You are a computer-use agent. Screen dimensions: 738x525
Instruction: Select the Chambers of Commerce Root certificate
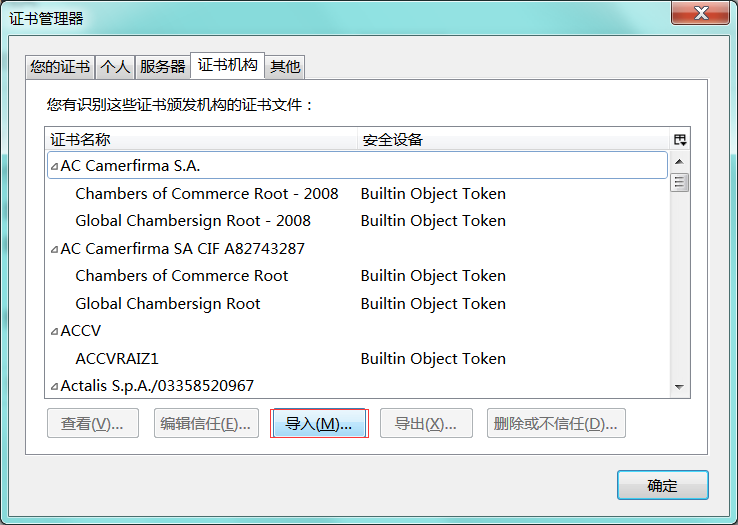point(182,276)
